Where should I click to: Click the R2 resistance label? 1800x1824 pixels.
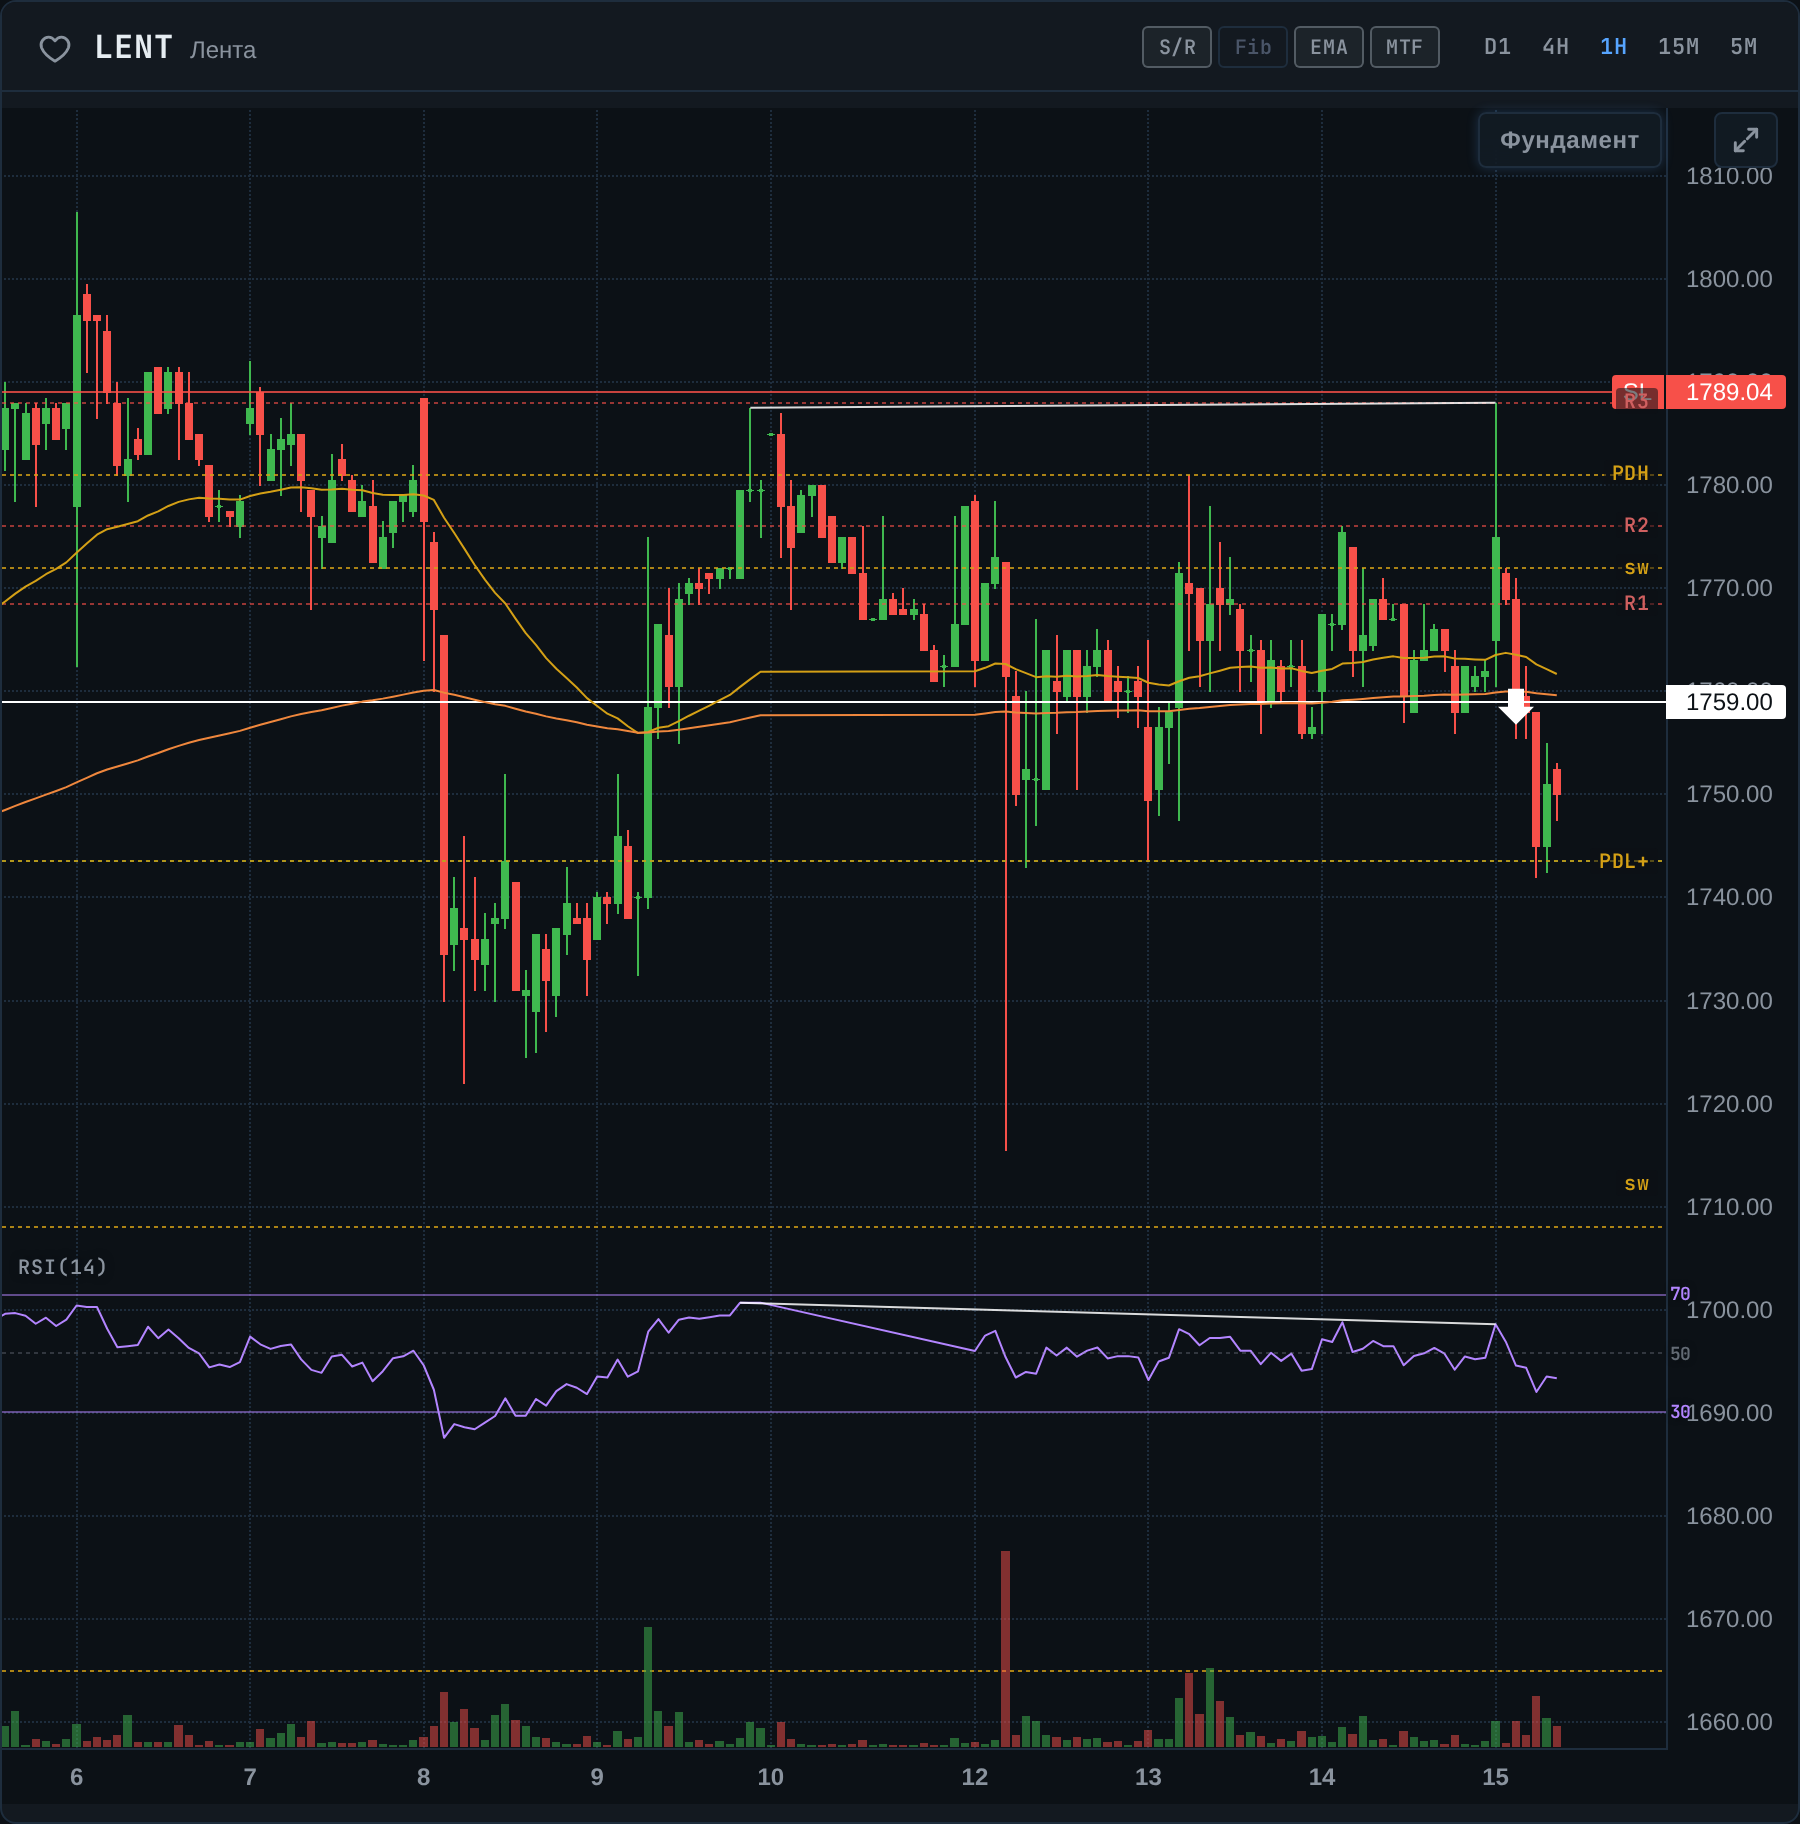pyautogui.click(x=1636, y=525)
